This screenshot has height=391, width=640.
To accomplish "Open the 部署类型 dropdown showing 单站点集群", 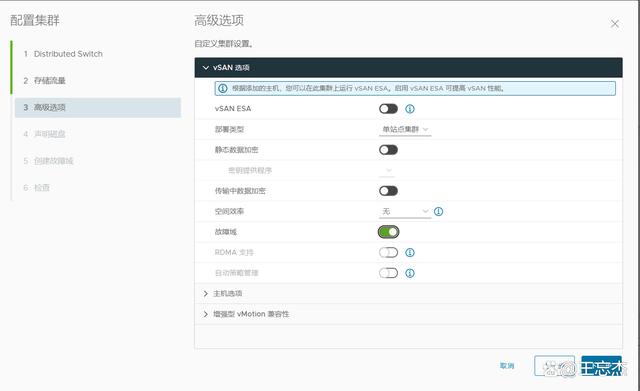I will [x=405, y=129].
